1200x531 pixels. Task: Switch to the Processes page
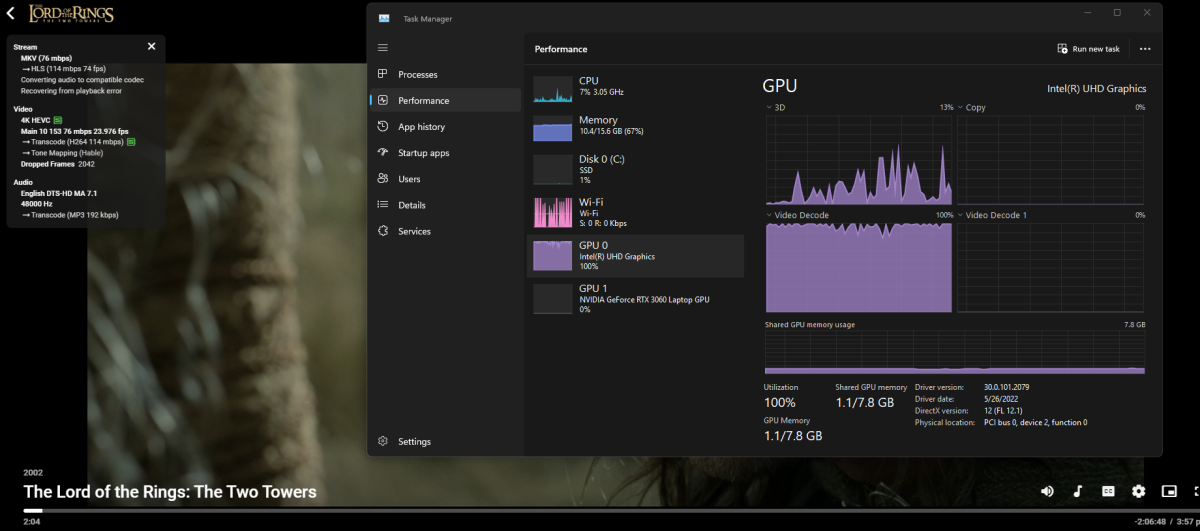[417, 75]
